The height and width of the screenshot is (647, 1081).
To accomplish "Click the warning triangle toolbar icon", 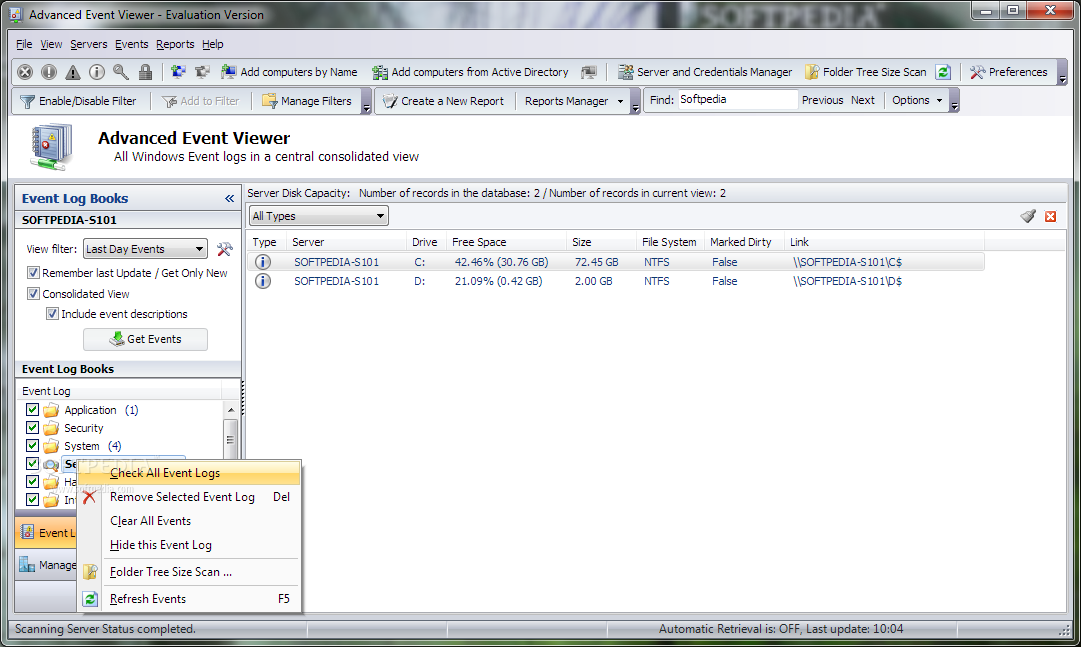I will [x=72, y=72].
